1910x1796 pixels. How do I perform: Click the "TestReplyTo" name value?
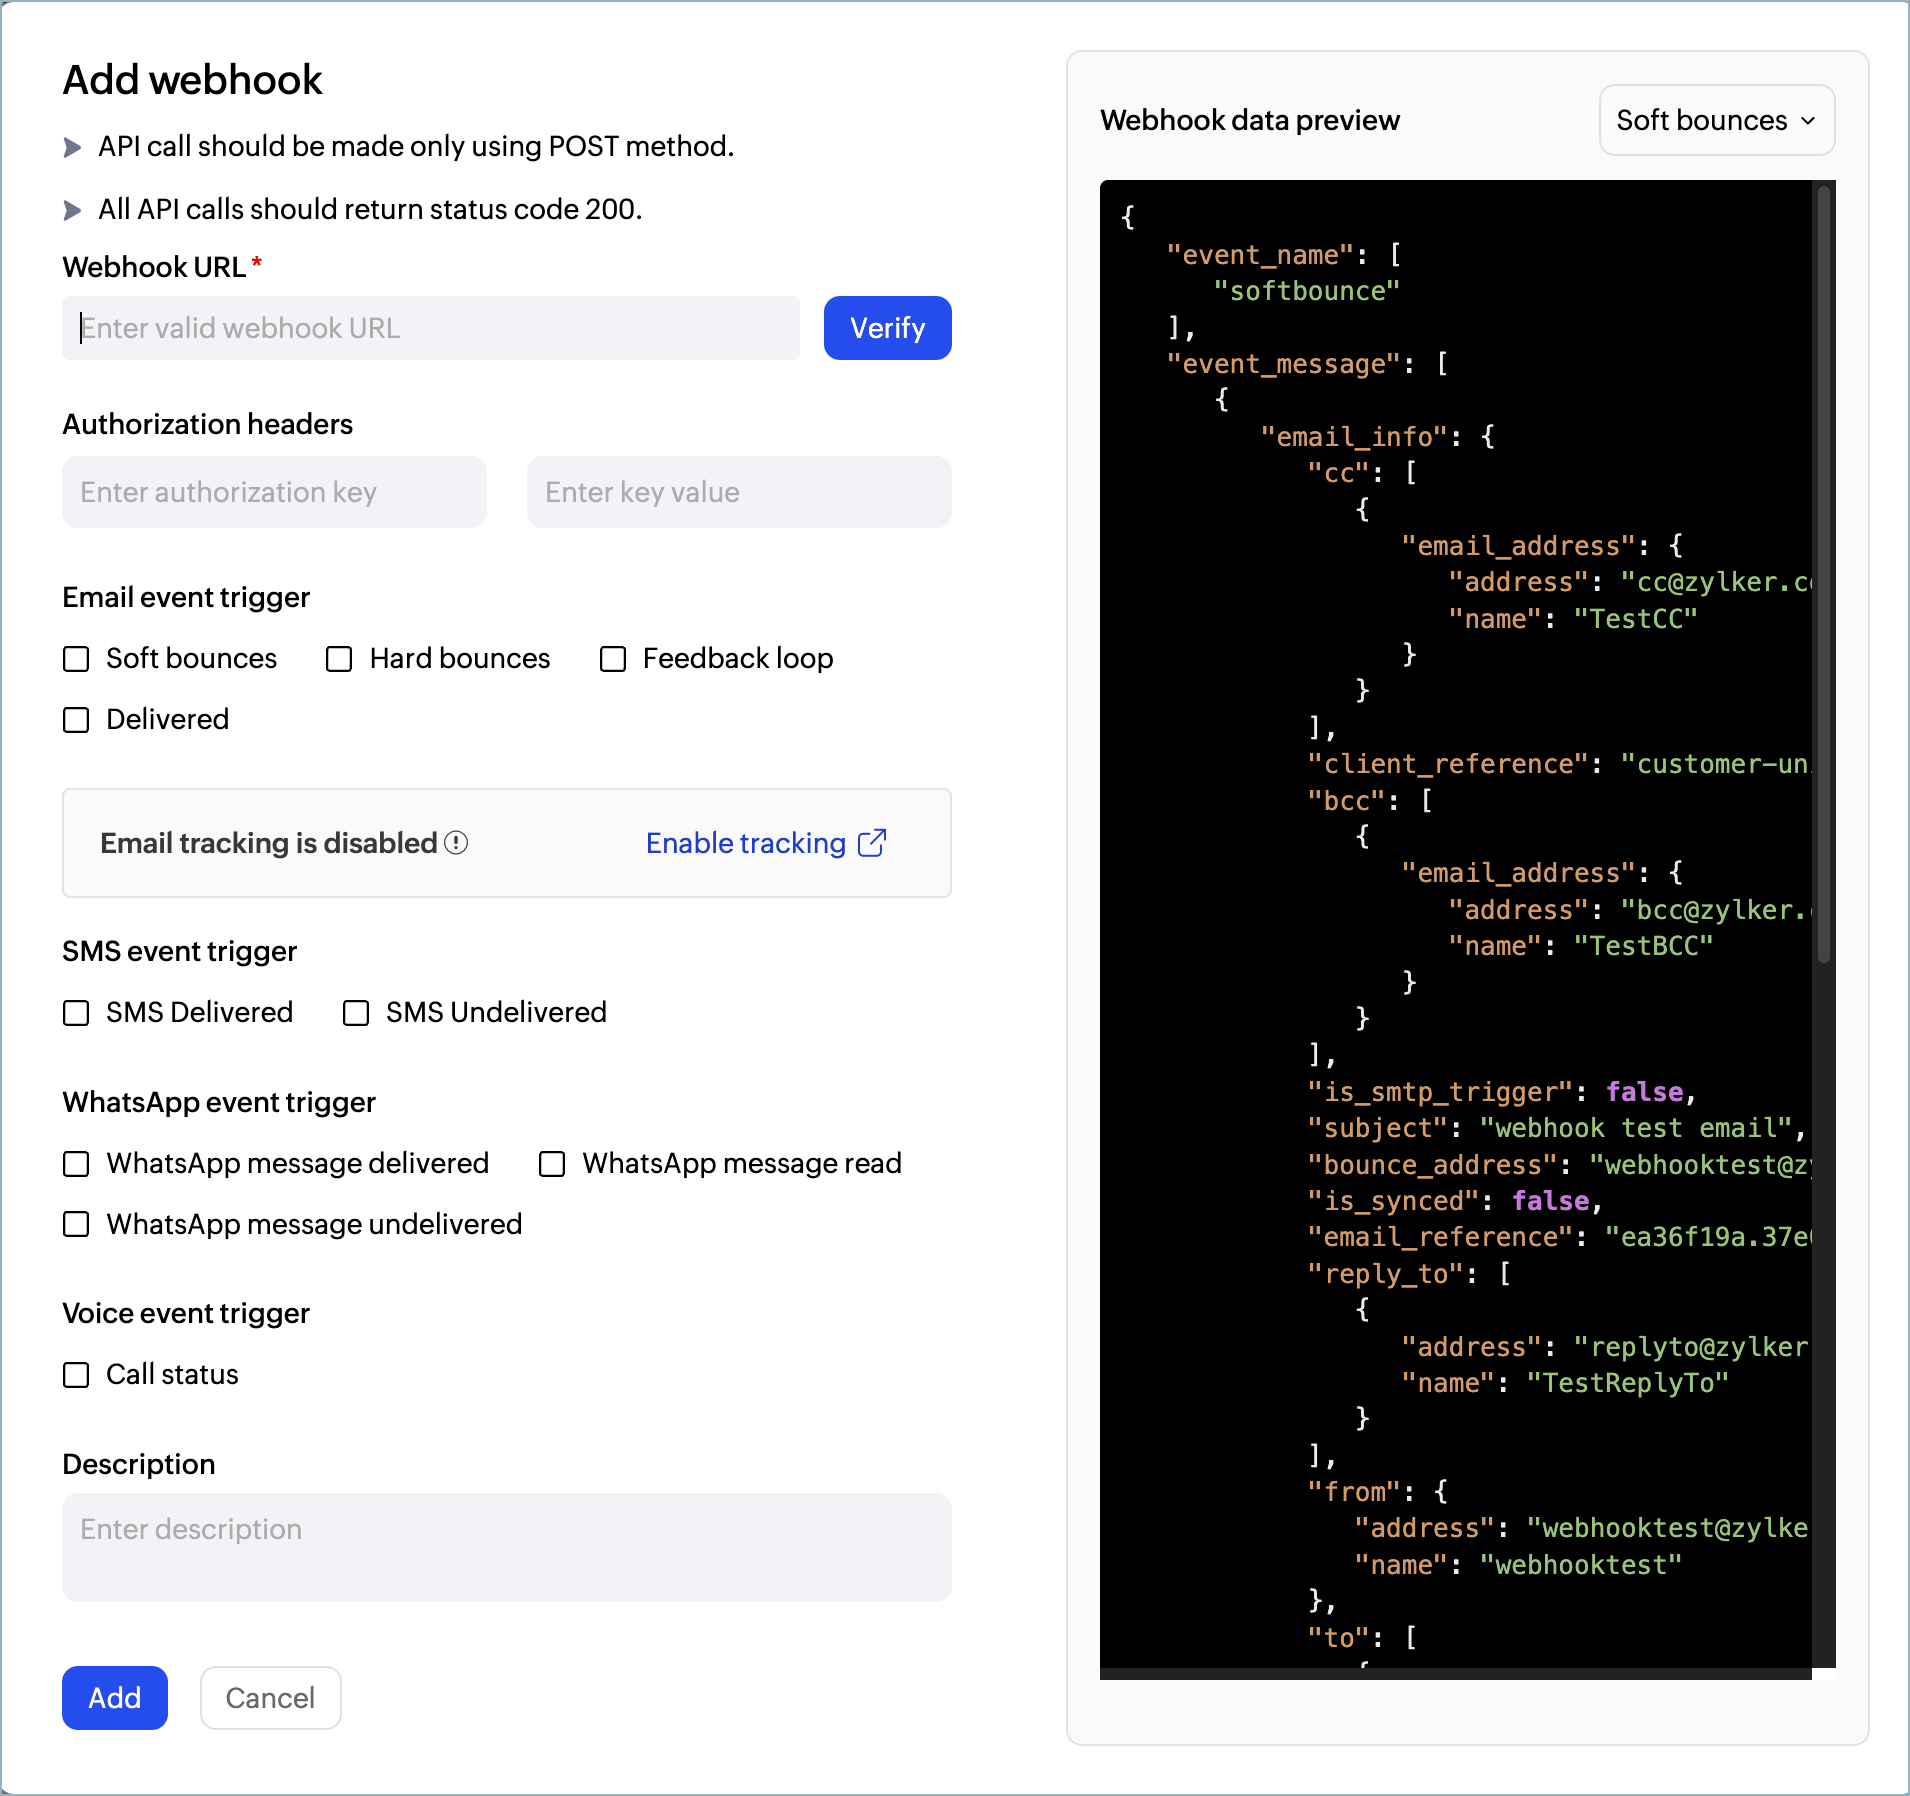point(1628,1383)
